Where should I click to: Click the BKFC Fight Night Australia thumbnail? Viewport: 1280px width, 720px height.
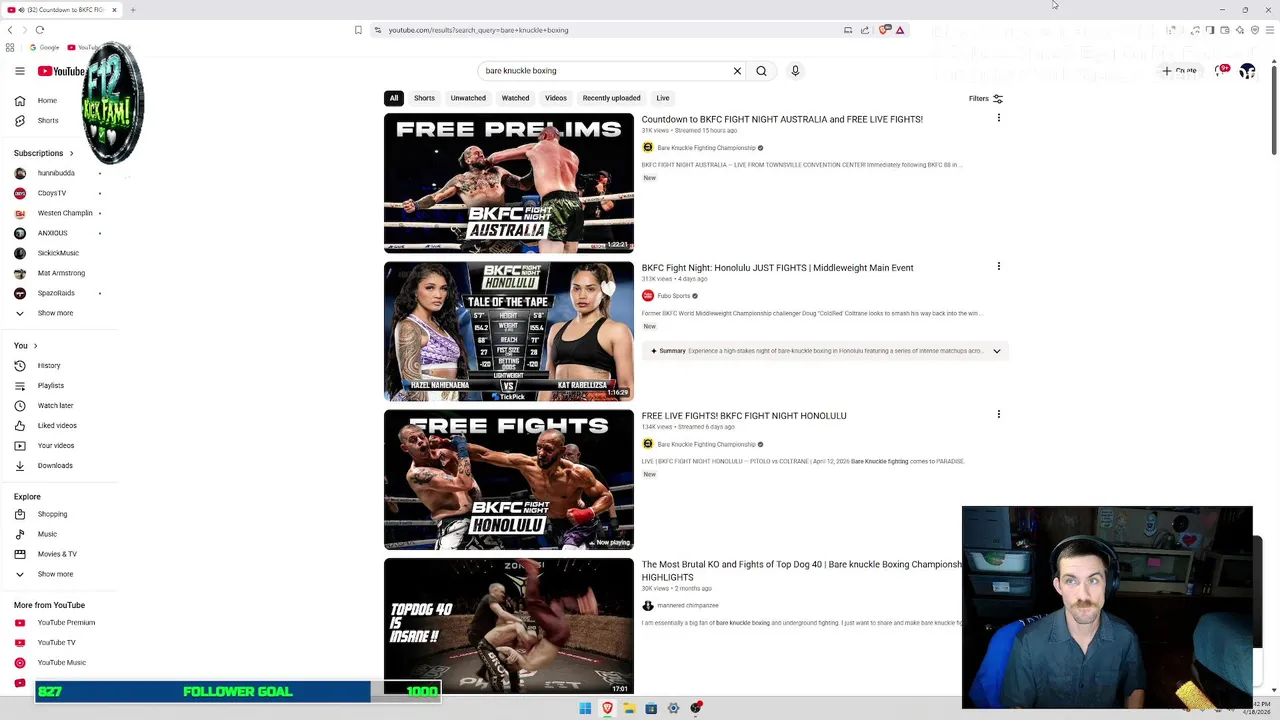(x=509, y=183)
